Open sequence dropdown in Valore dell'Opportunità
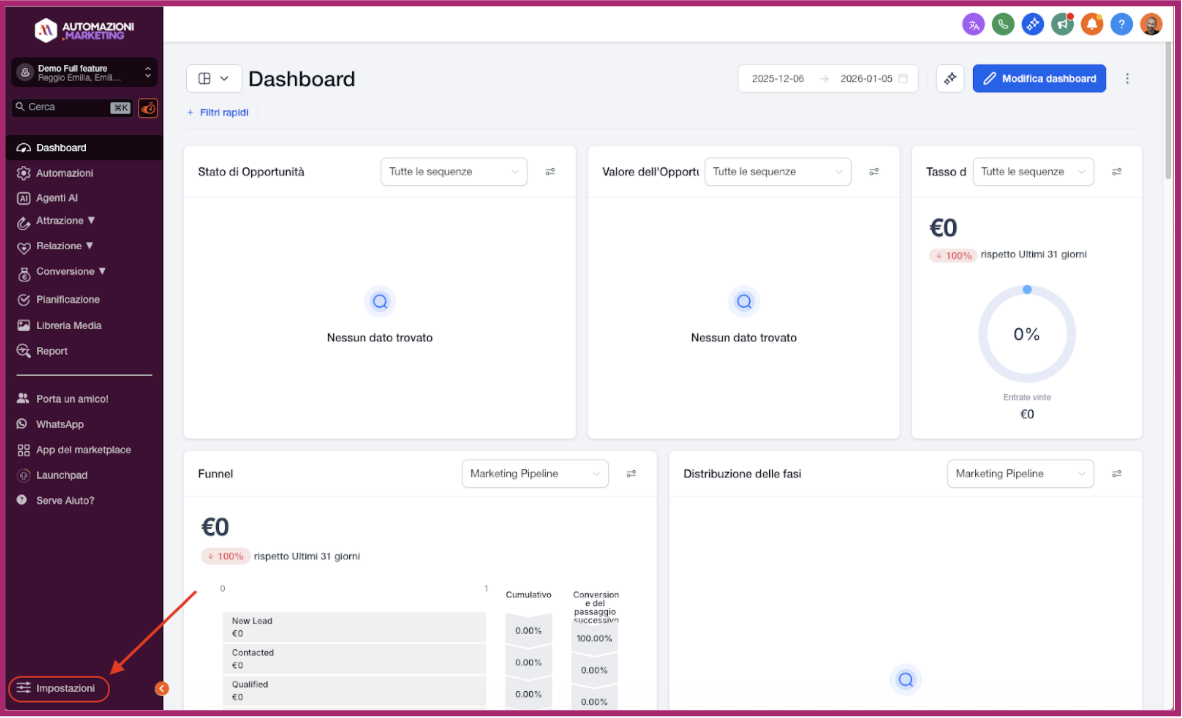1182x718 pixels. pyautogui.click(x=777, y=172)
